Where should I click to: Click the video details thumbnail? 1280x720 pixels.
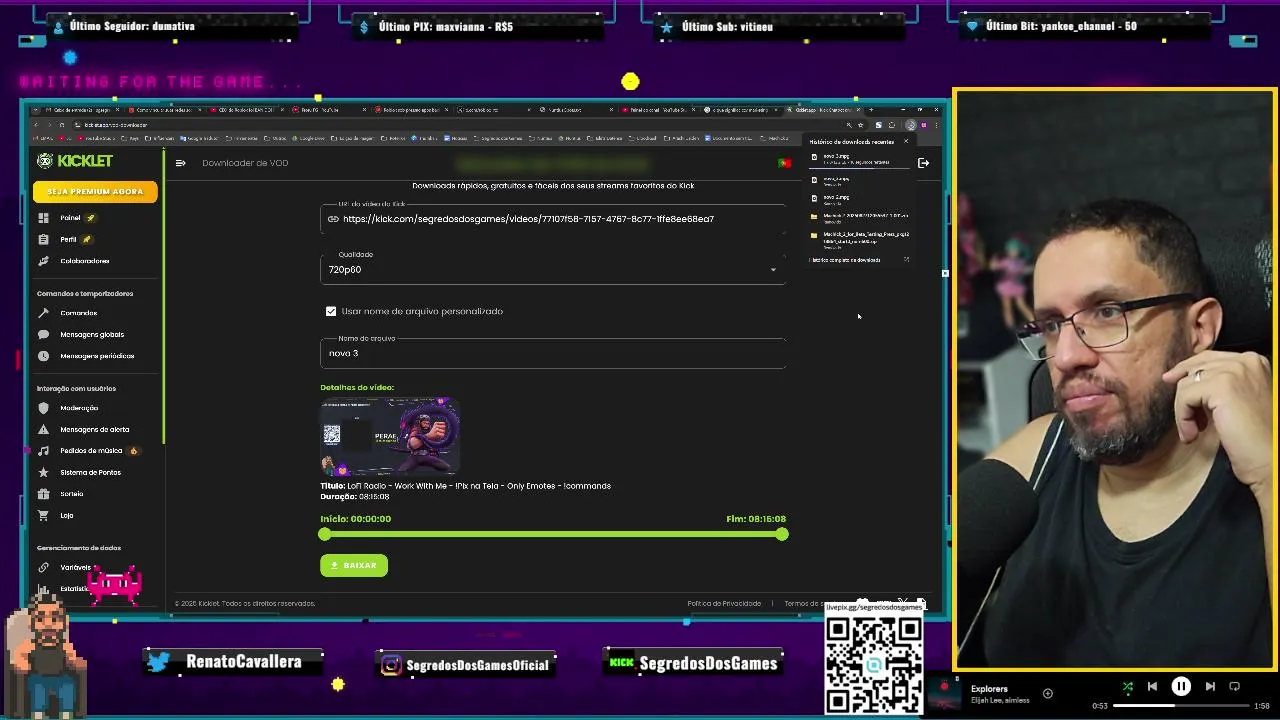pos(390,436)
